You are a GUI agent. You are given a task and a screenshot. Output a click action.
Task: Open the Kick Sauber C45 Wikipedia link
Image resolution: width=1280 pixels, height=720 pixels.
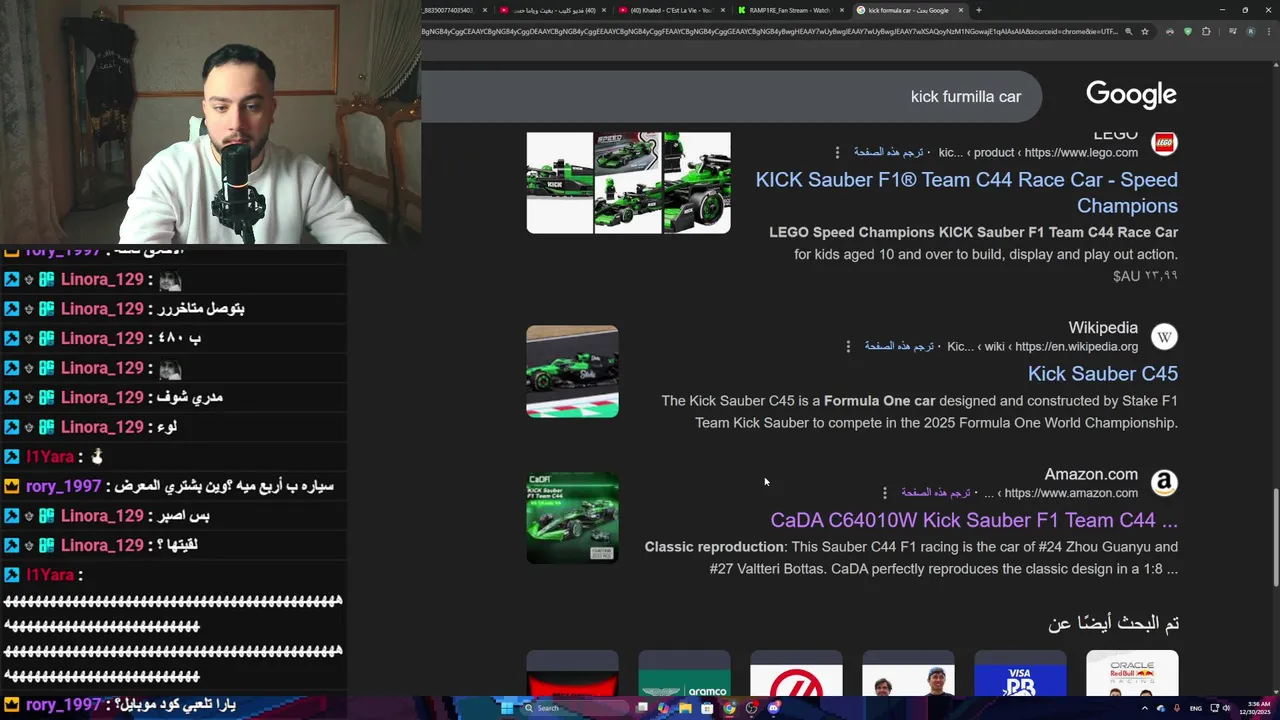tap(1103, 373)
